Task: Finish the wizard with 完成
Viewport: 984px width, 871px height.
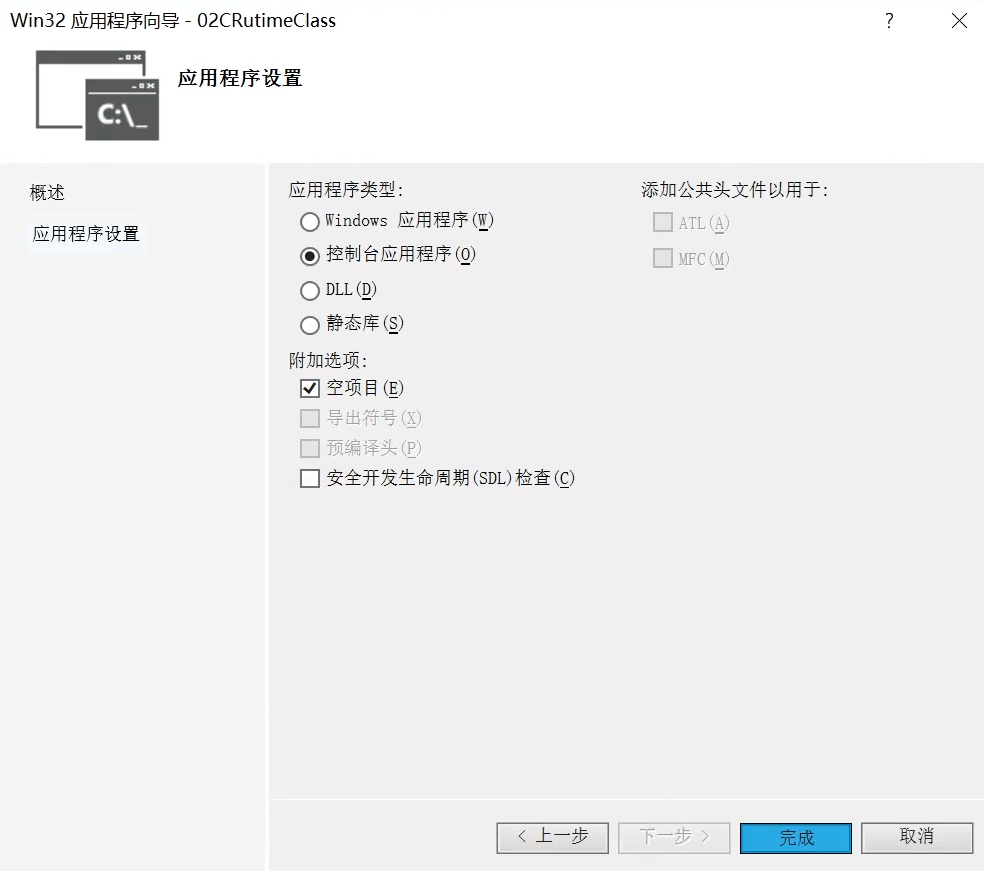Action: (796, 838)
